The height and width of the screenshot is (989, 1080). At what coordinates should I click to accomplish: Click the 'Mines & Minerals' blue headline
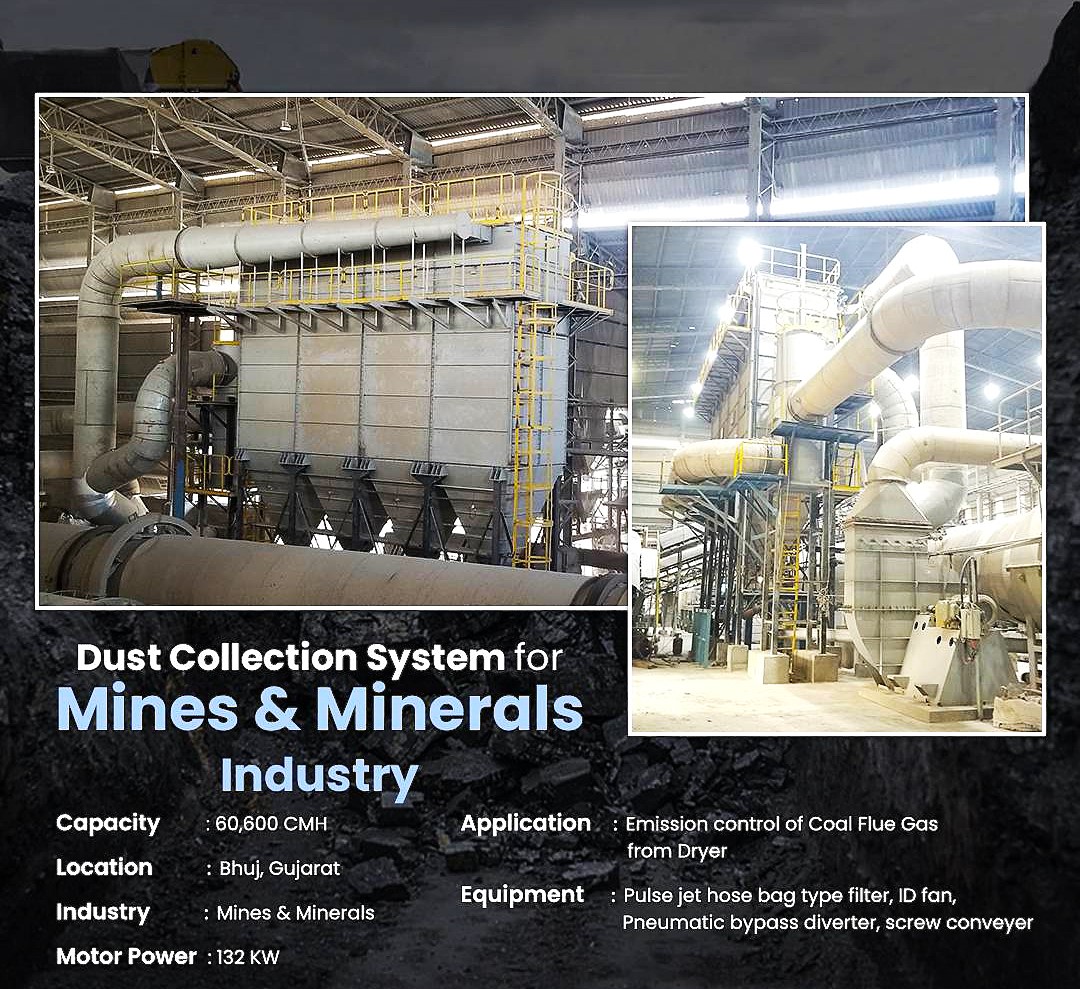point(320,710)
